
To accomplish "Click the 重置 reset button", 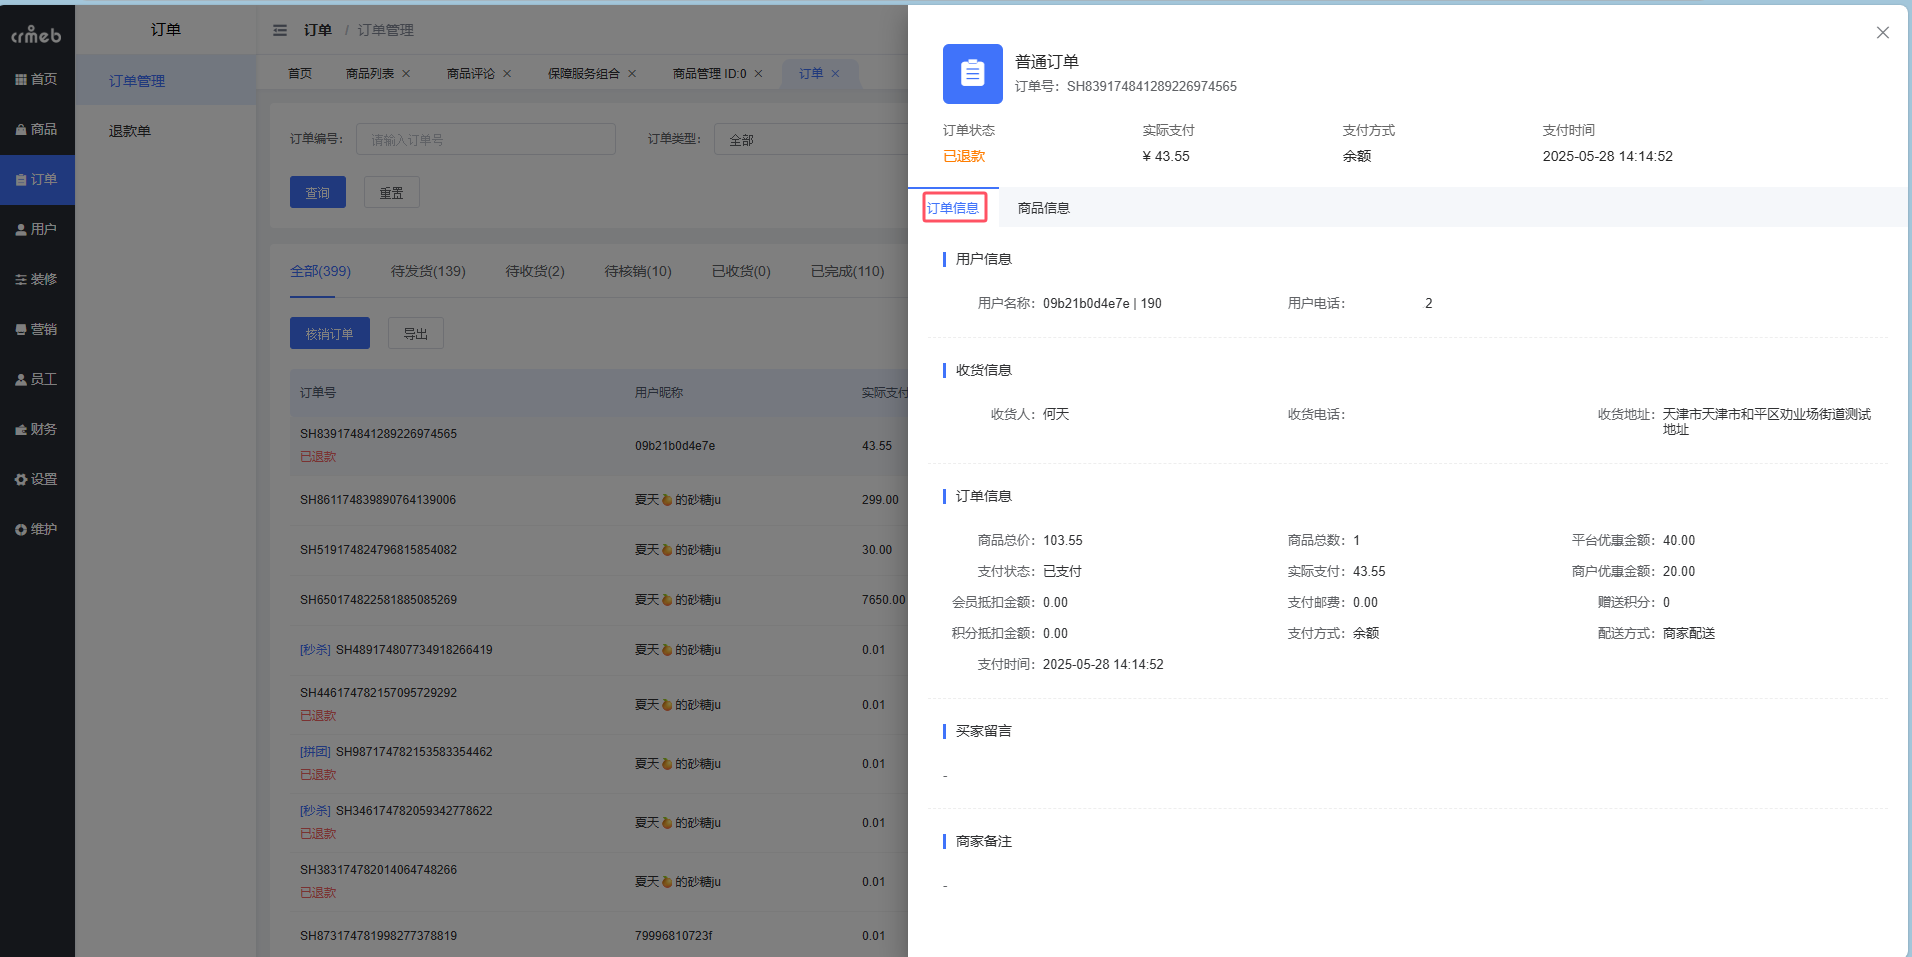I will tap(391, 191).
